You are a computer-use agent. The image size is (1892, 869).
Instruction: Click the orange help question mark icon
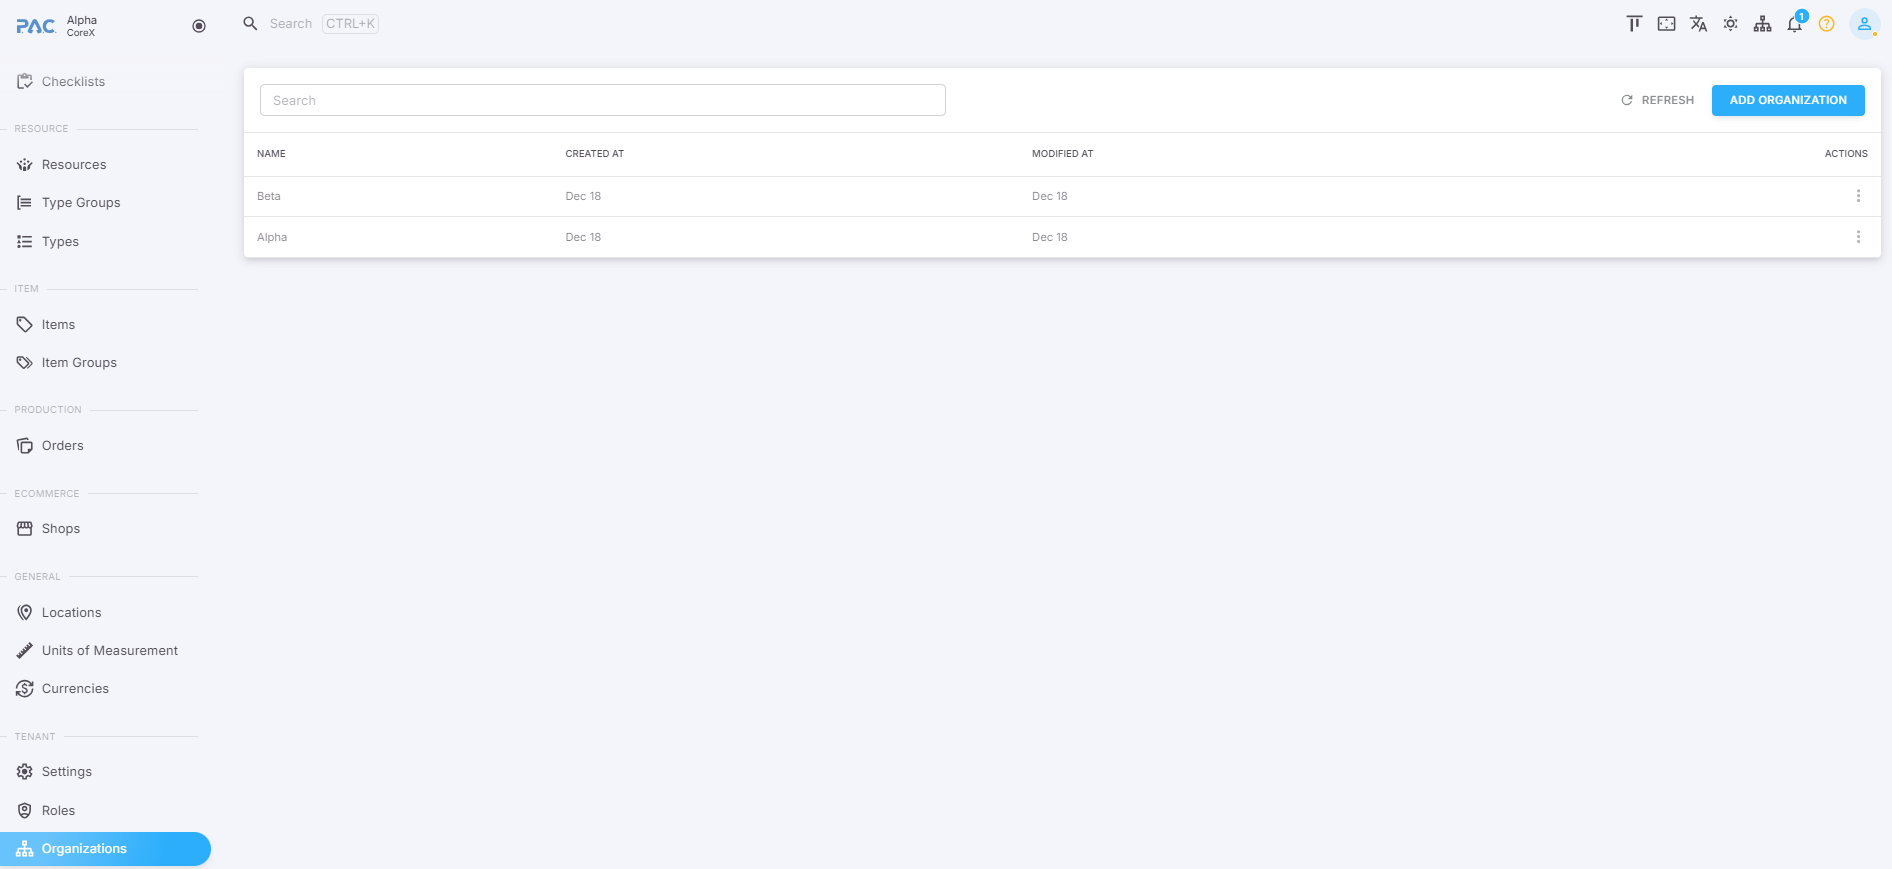coord(1826,24)
